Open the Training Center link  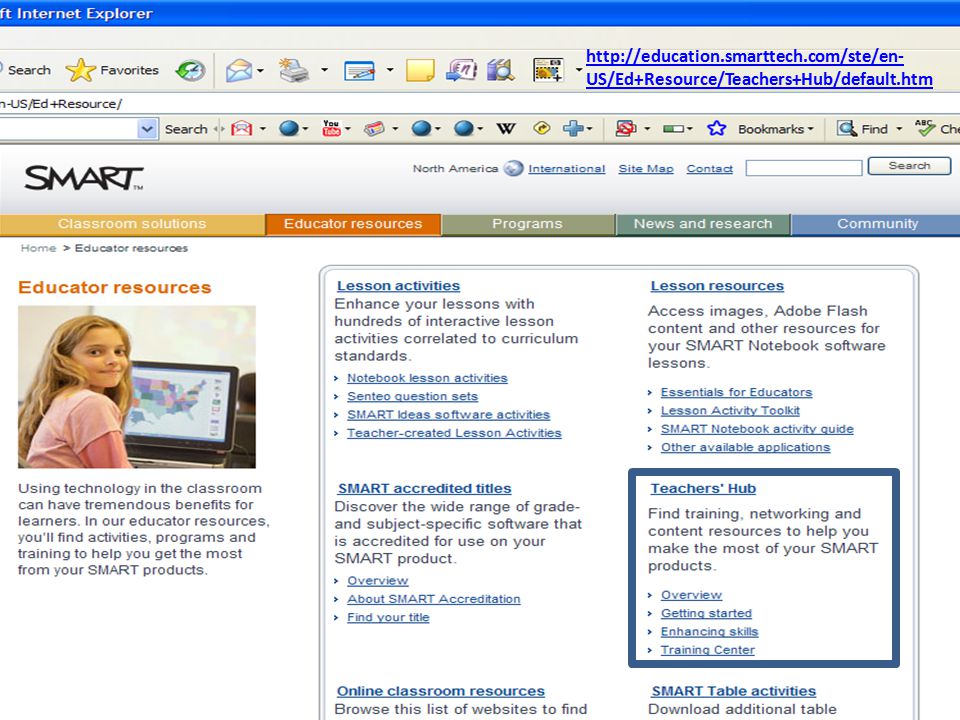pos(708,650)
